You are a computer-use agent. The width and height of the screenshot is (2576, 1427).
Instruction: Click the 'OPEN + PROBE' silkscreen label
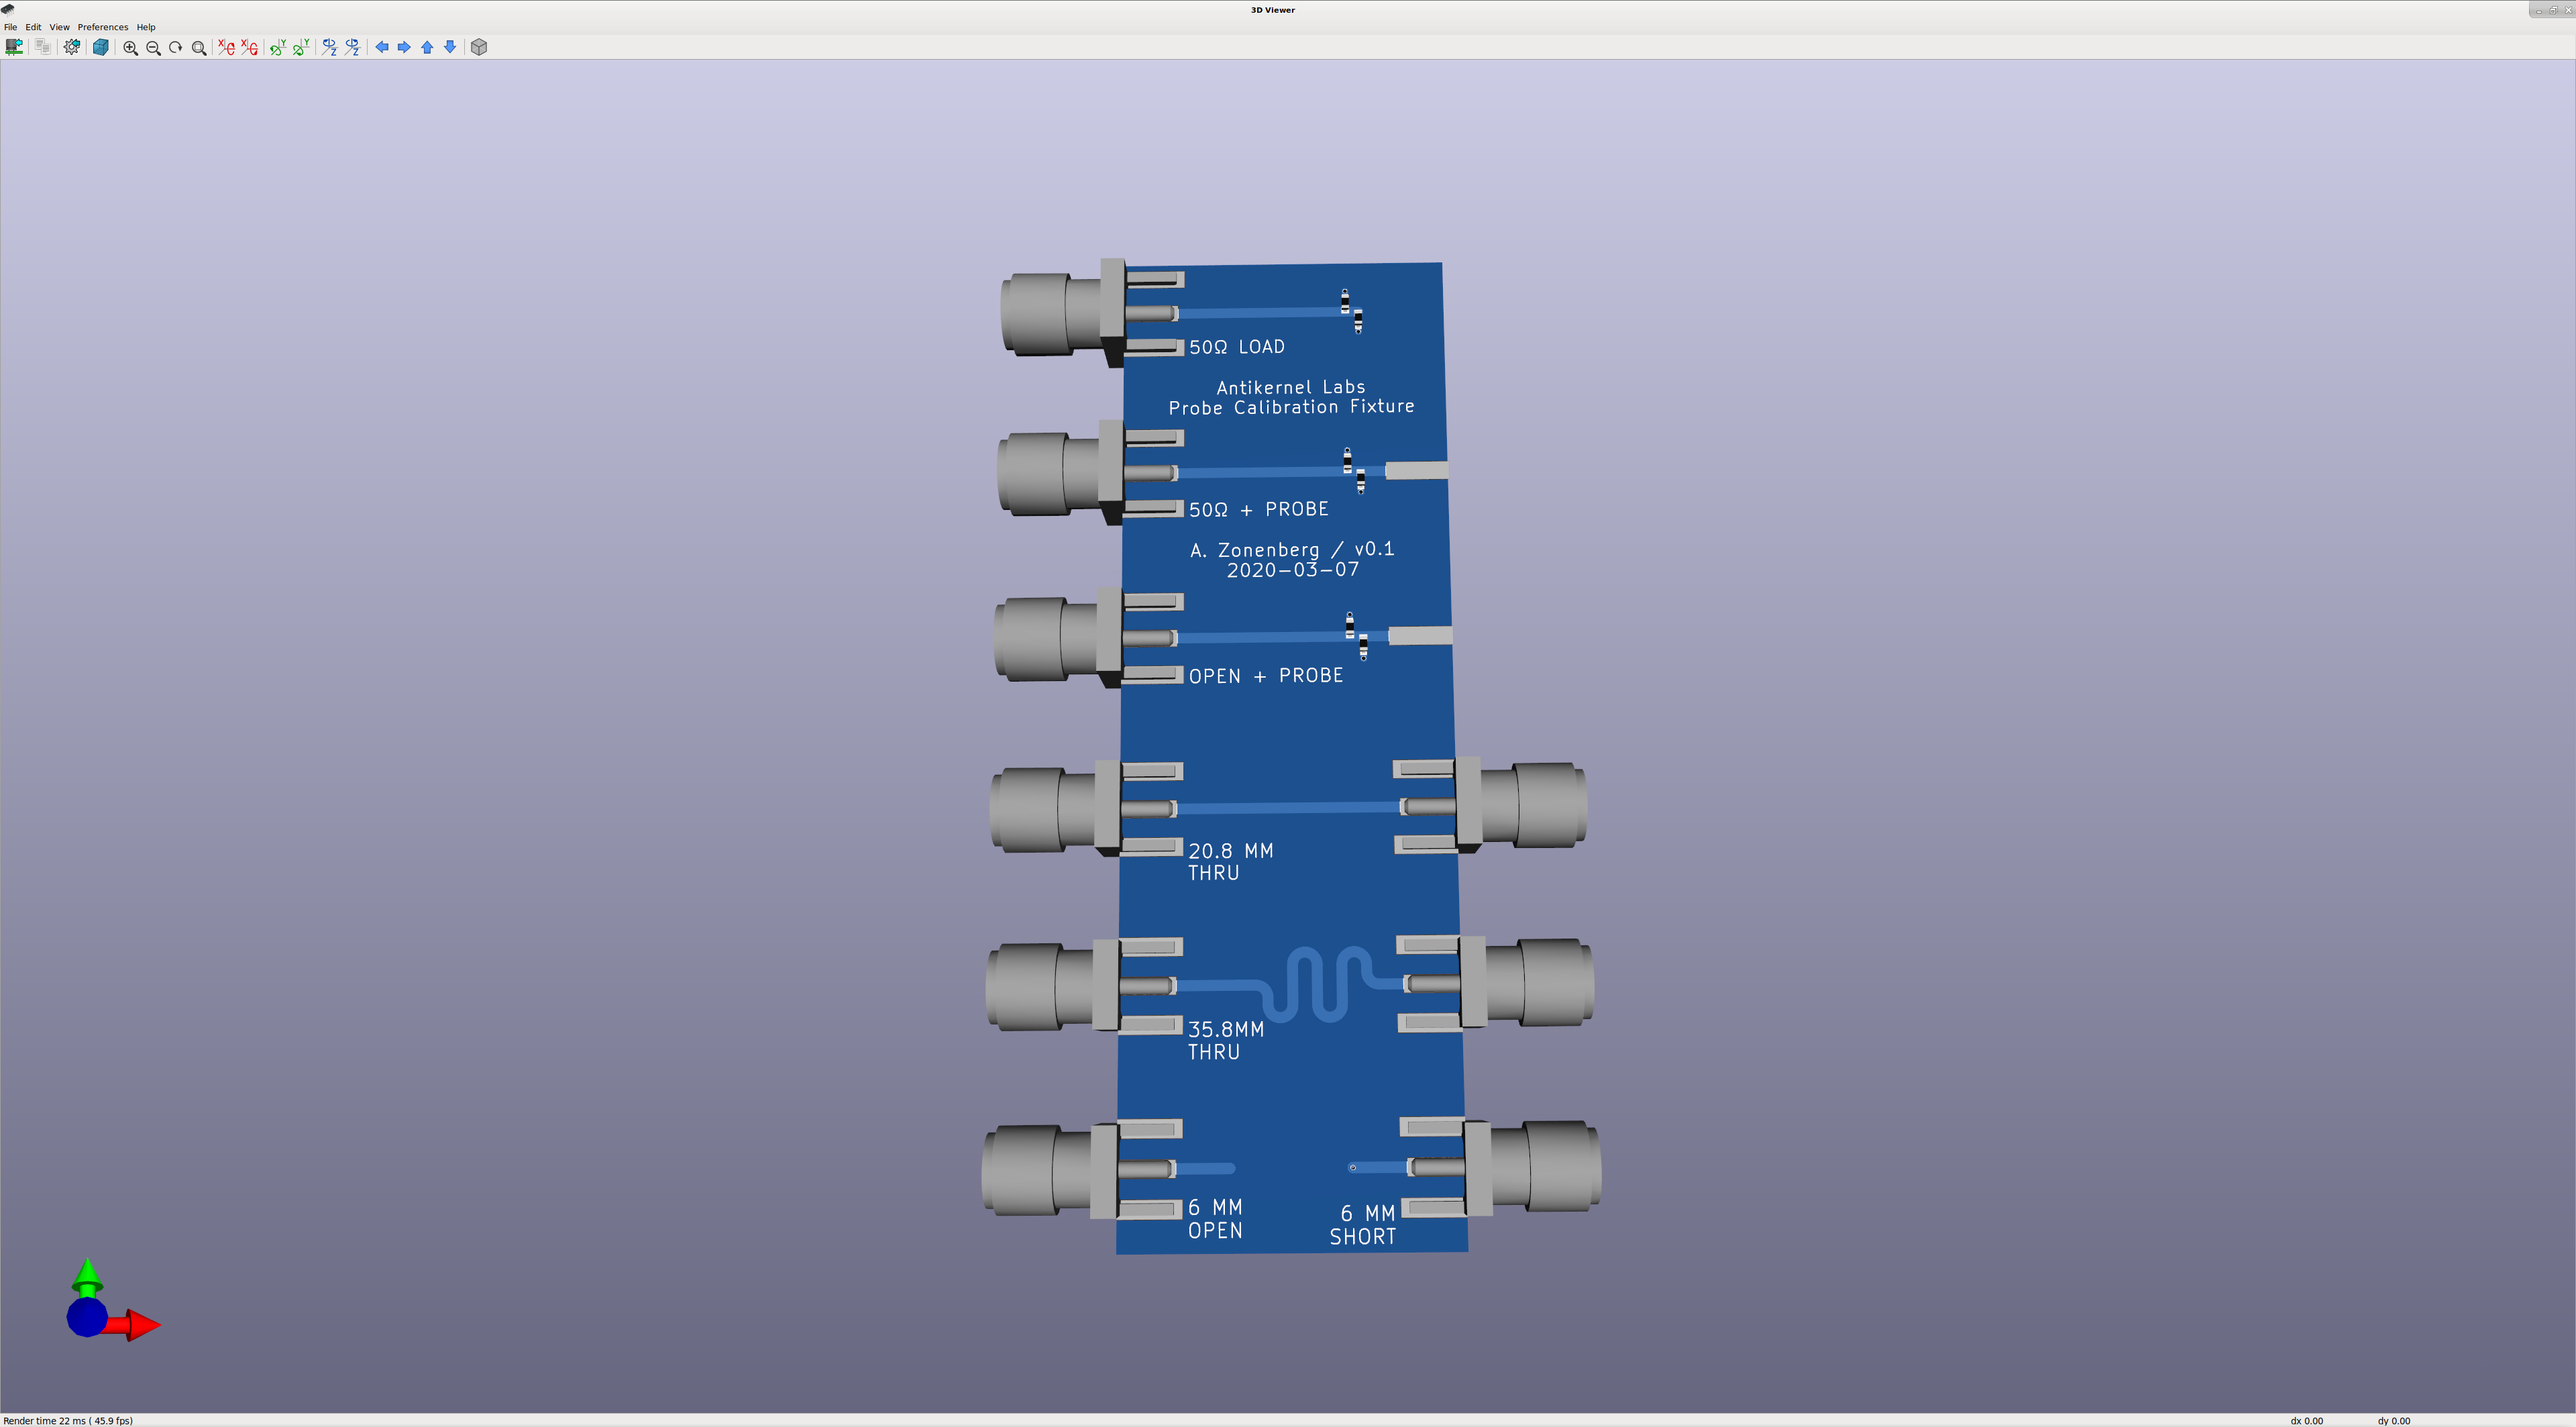click(1266, 676)
